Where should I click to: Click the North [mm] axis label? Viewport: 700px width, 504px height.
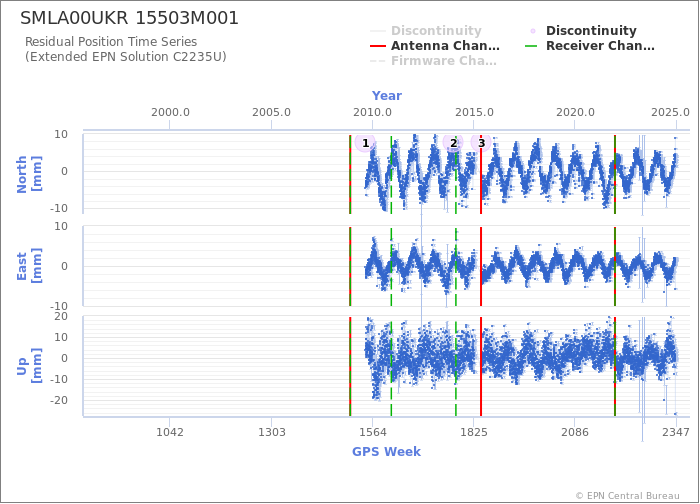(29, 174)
